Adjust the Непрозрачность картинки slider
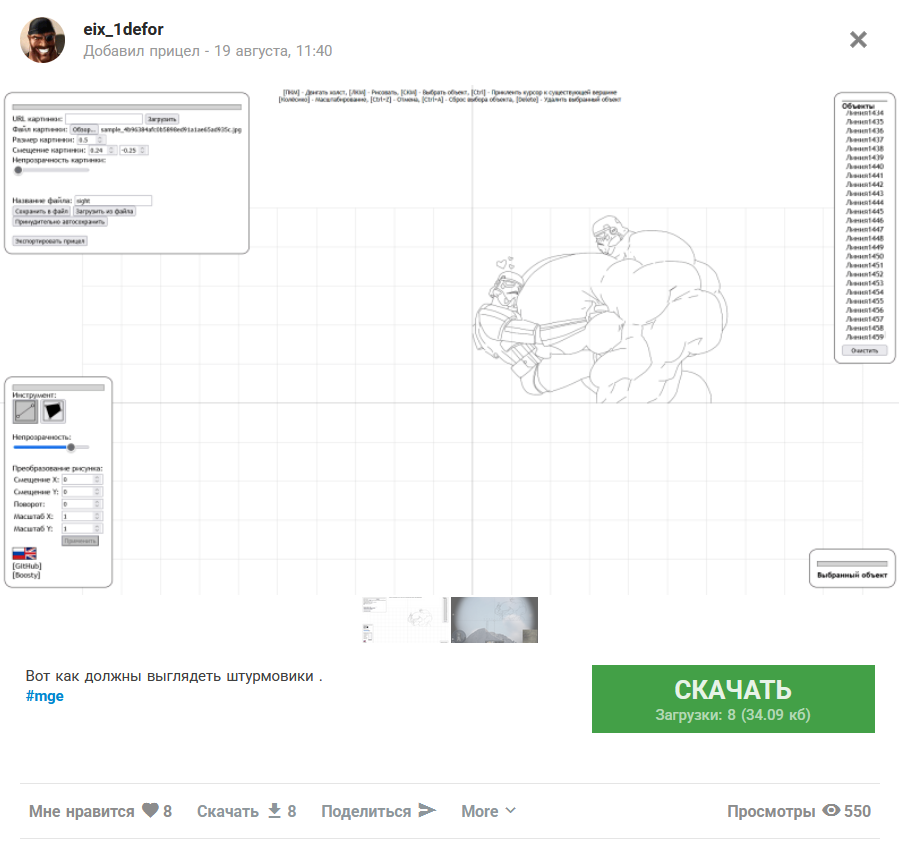Viewport: 899px width, 844px height. pyautogui.click(x=51, y=170)
